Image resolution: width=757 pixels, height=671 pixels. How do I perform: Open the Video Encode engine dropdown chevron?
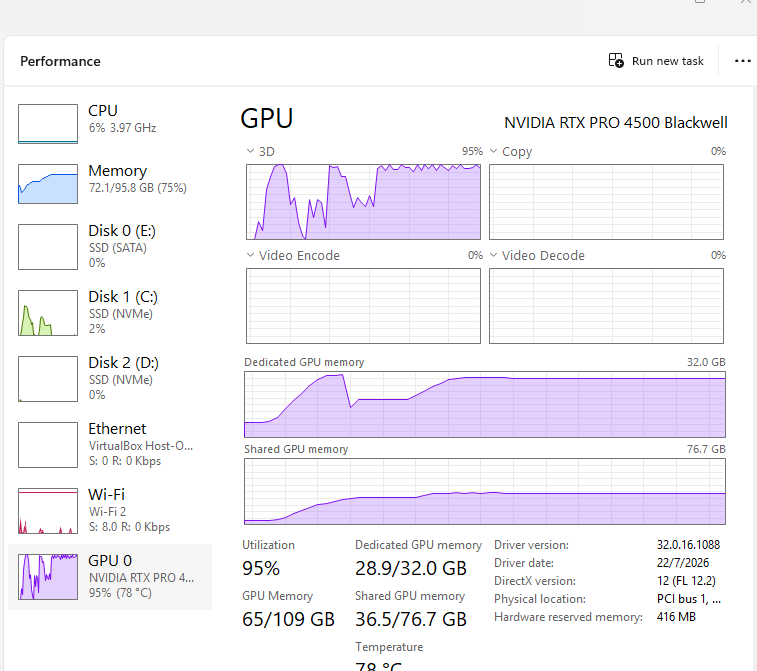[250, 255]
